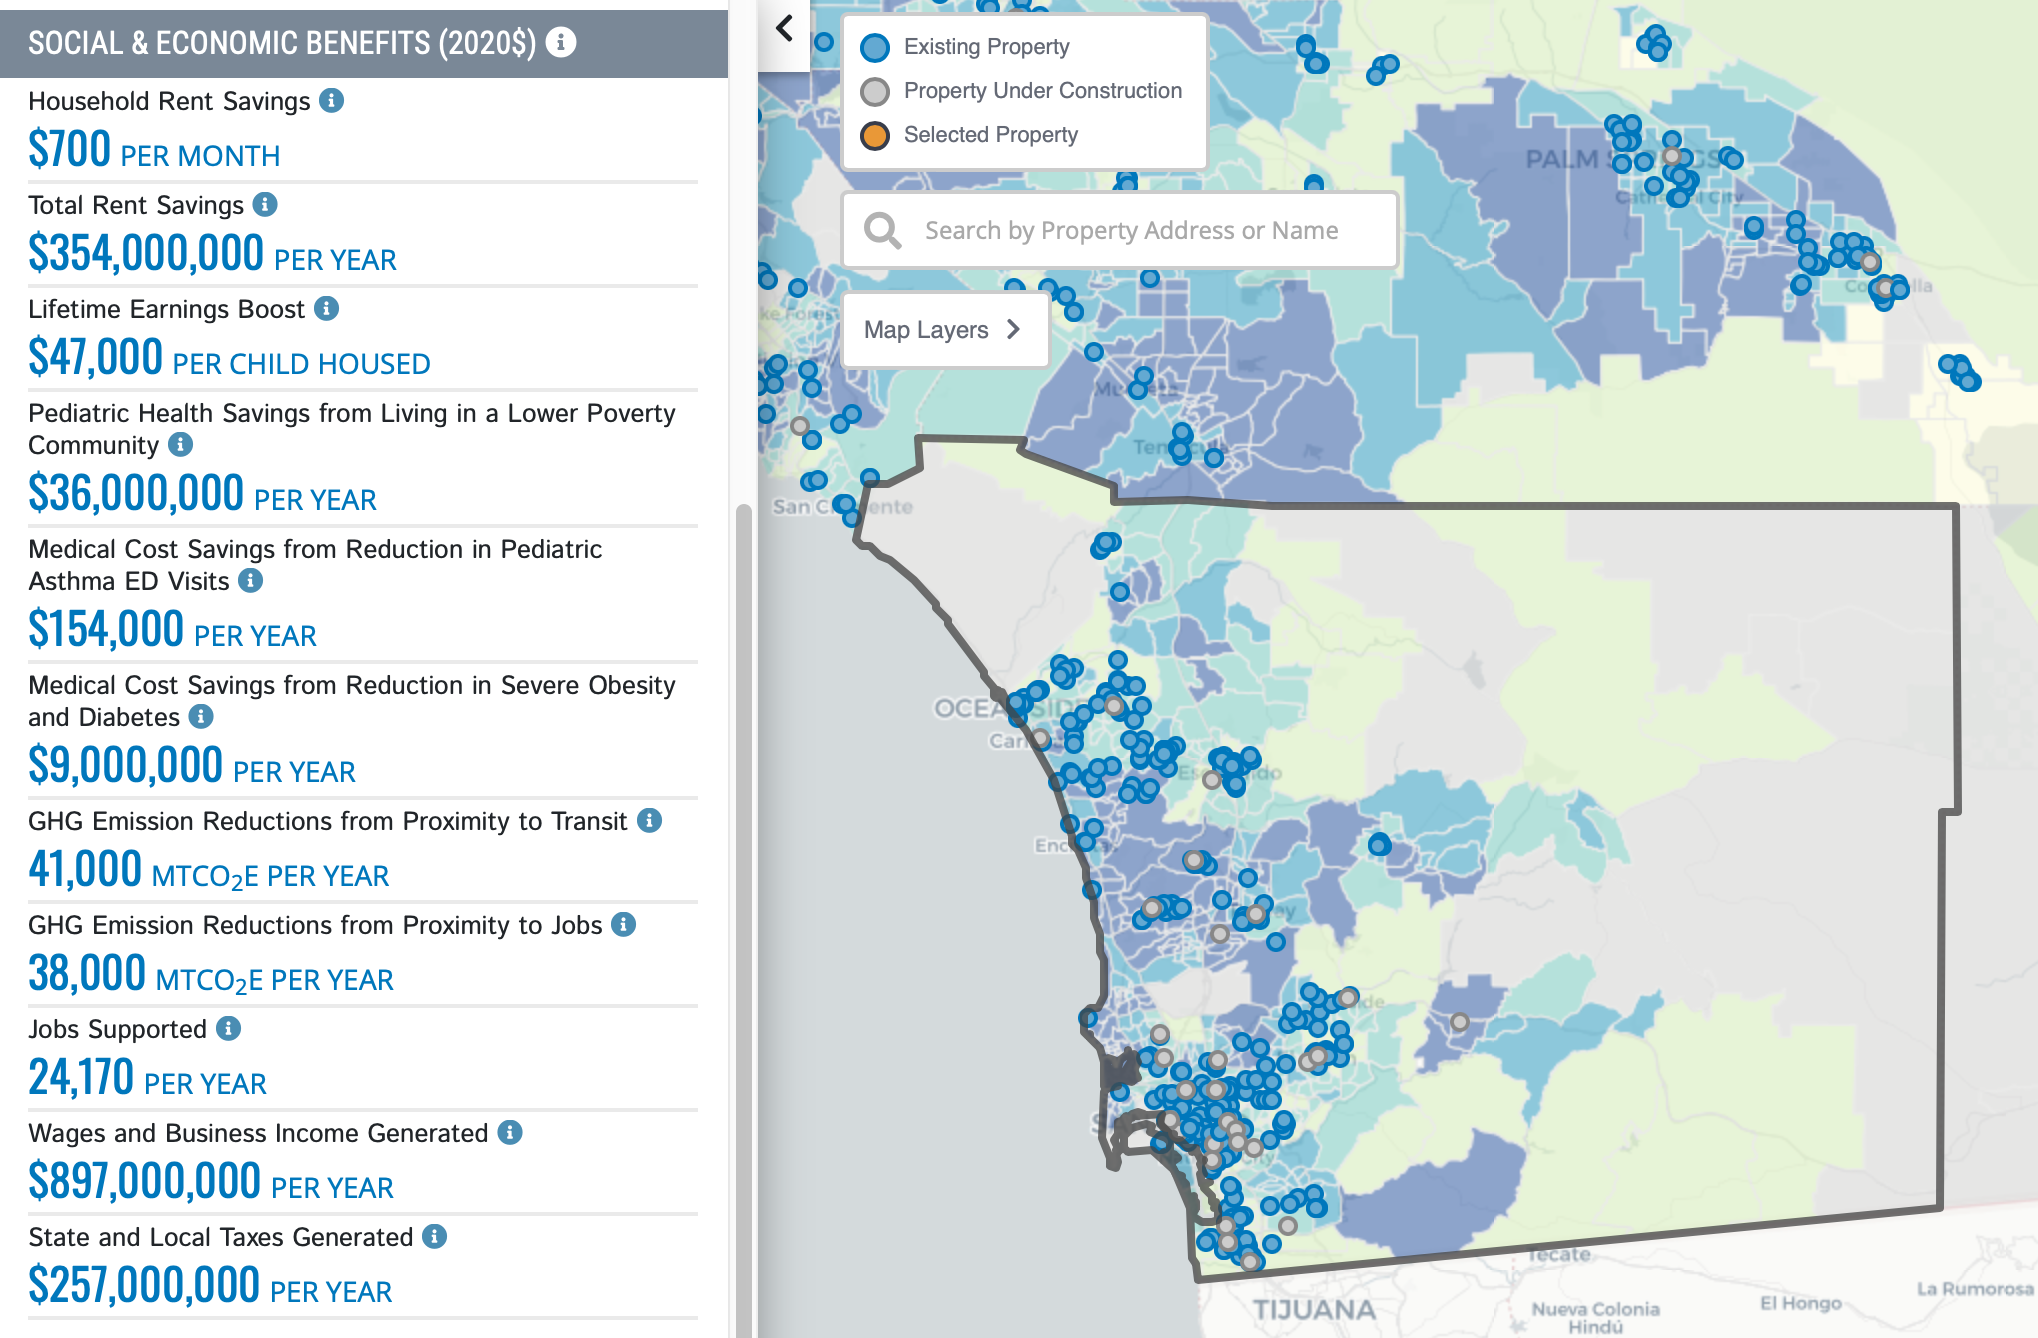Click the Existing Property blue legend swatch

875,47
